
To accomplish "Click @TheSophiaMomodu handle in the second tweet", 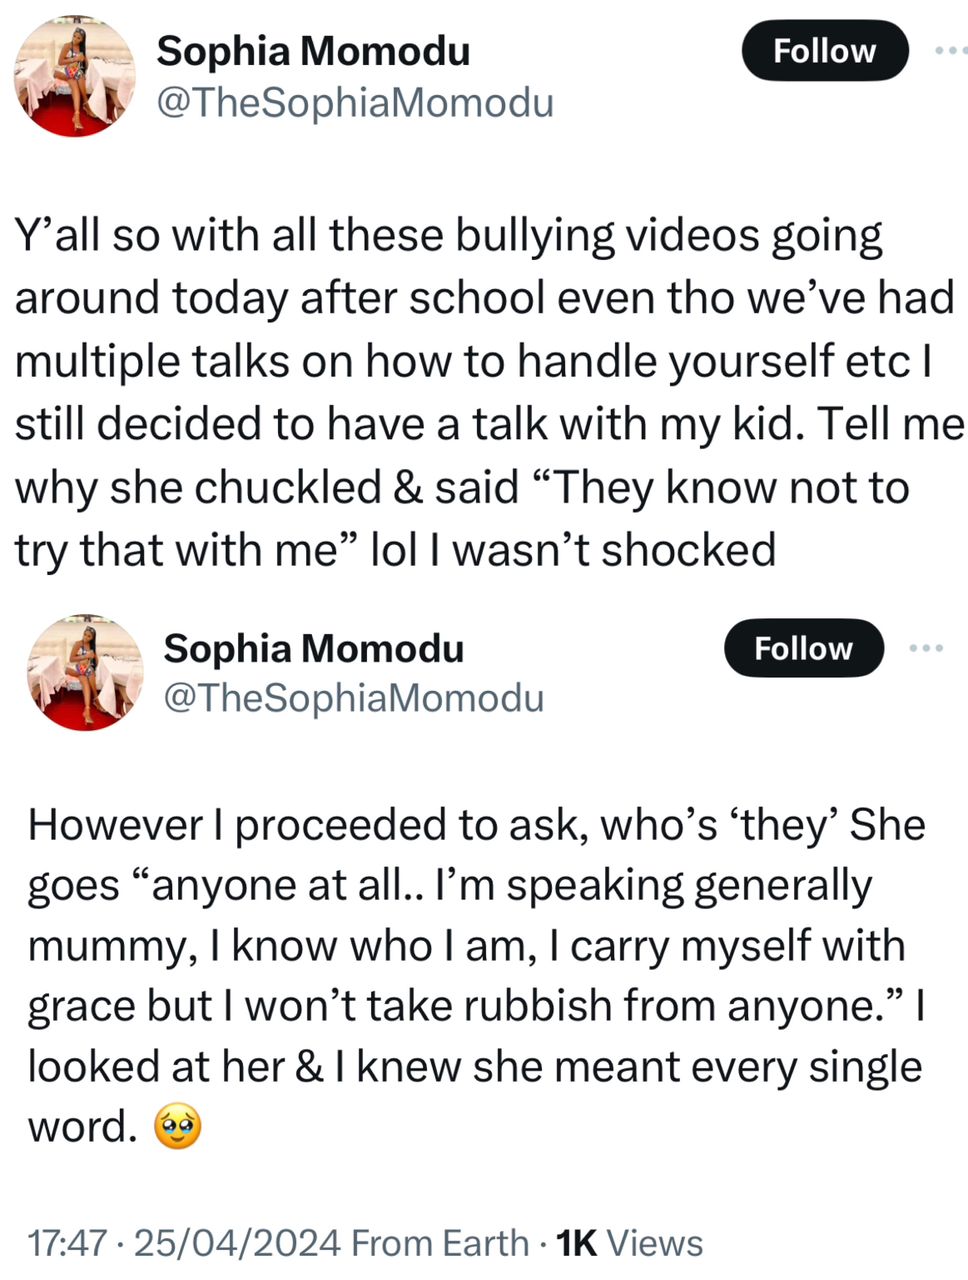I will 353,698.
